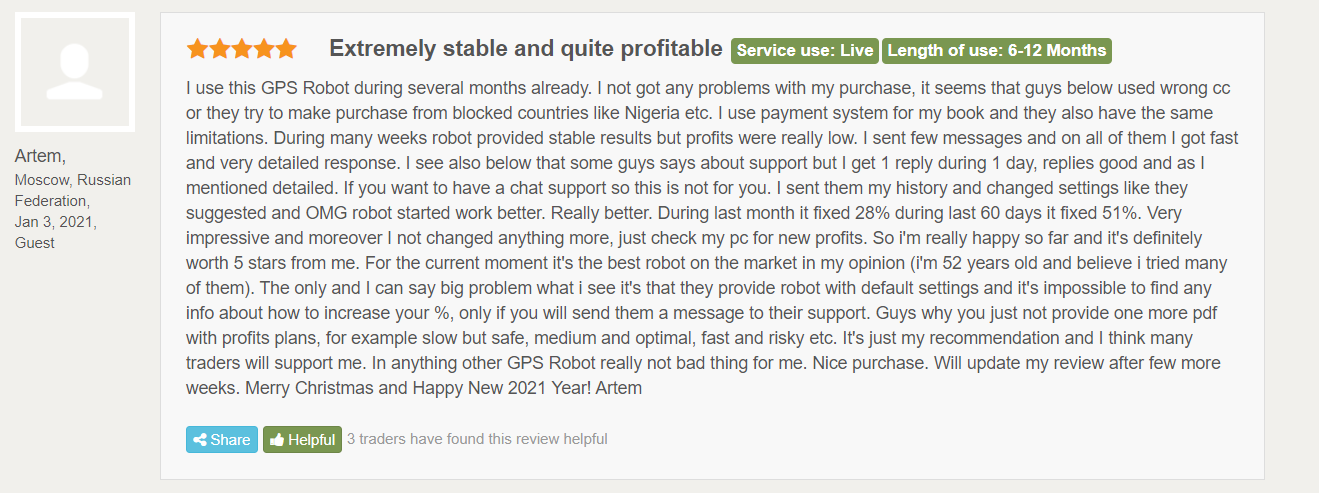Click the thumbs-up icon
Screen dimensions: 1319x493
(277, 440)
